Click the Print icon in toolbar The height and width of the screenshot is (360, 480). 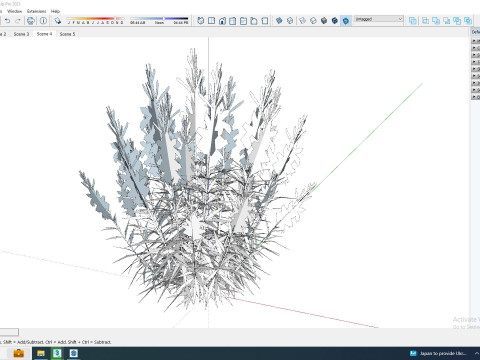click(31, 21)
